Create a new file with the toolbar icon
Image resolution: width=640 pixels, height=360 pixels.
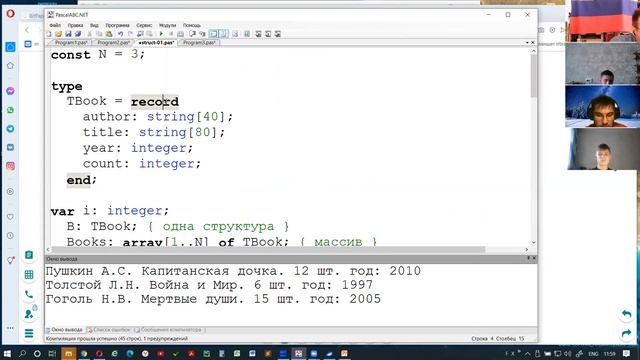pos(49,34)
